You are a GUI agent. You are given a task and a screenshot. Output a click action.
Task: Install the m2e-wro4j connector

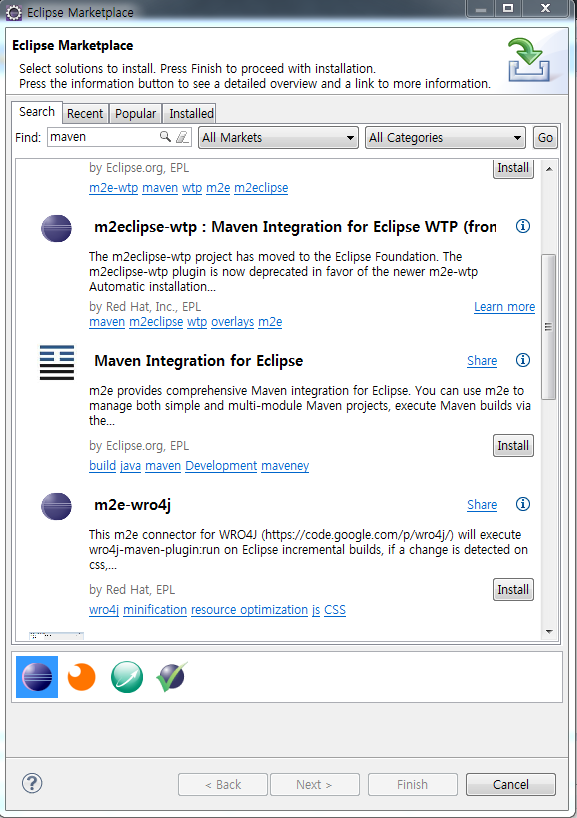[x=513, y=590]
